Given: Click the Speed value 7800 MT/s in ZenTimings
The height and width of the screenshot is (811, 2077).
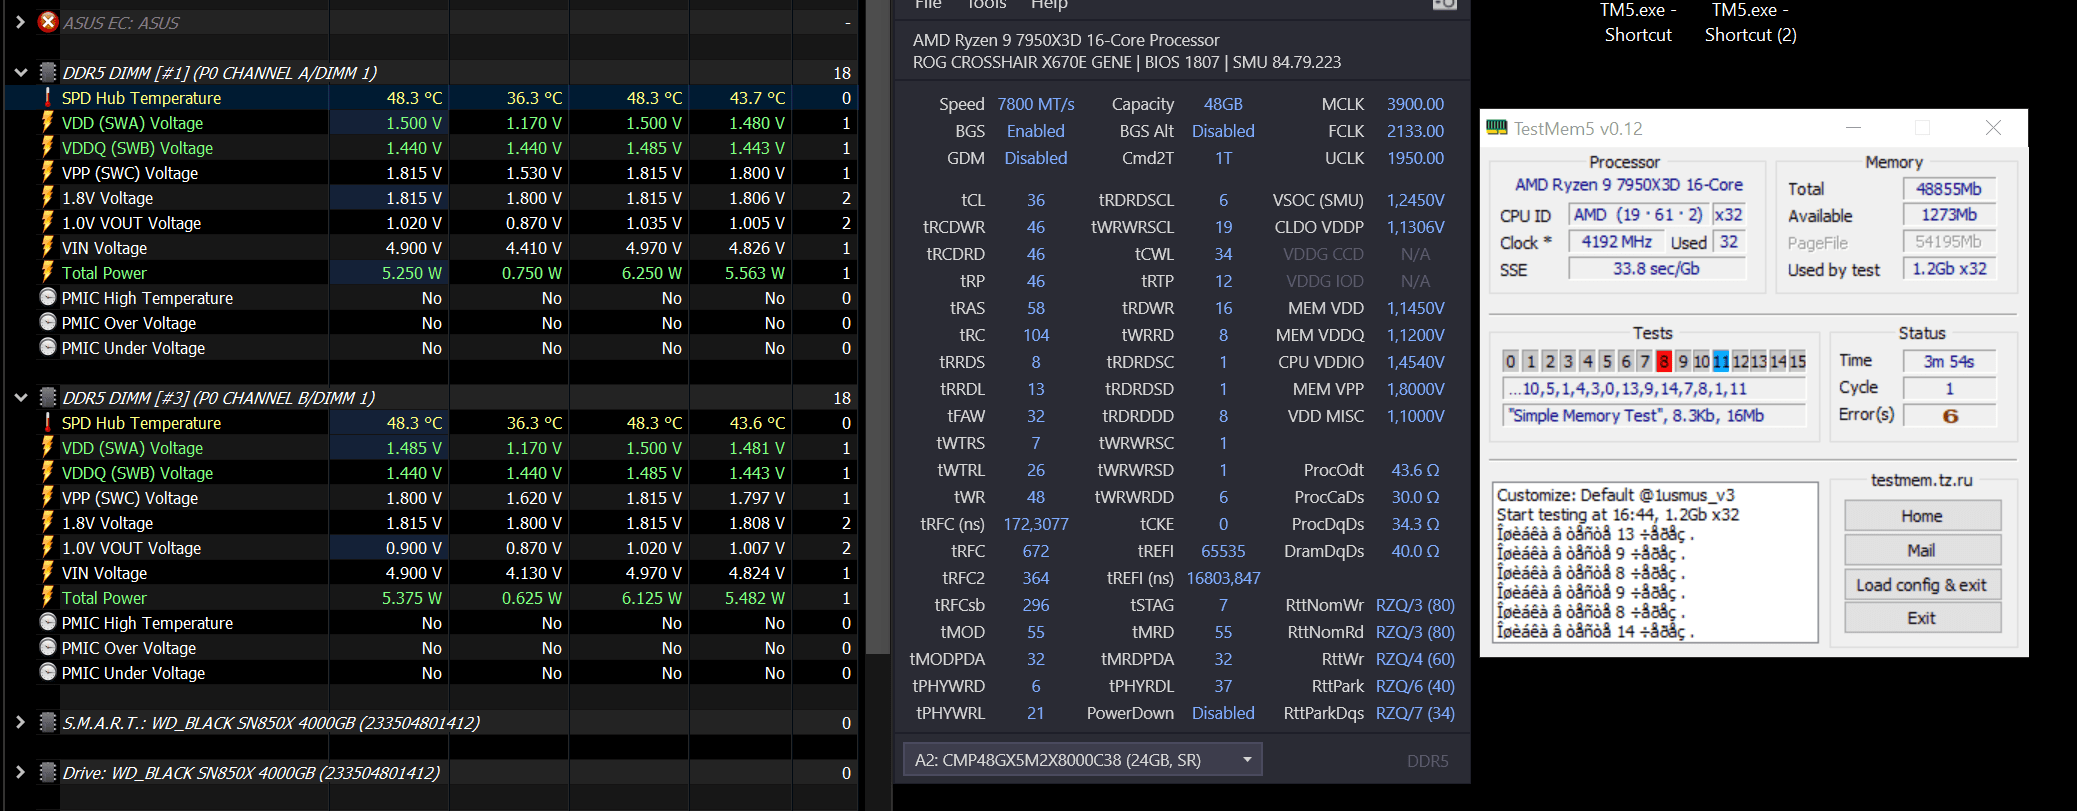Looking at the screenshot, I should [1036, 104].
